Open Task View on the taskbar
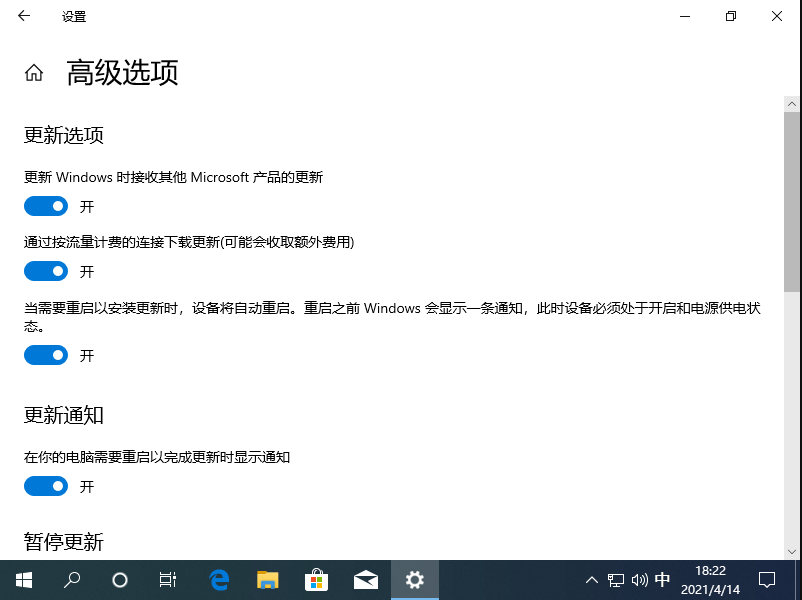The image size is (802, 600). pyautogui.click(x=168, y=579)
